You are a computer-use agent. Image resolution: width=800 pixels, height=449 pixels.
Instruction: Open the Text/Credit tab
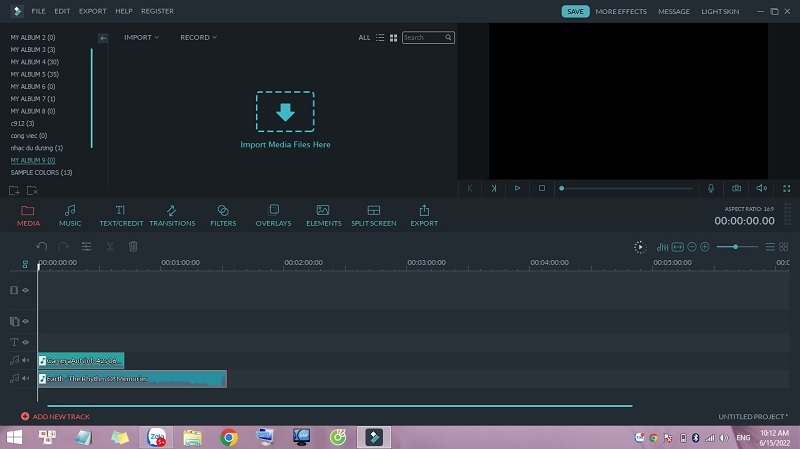[121, 215]
